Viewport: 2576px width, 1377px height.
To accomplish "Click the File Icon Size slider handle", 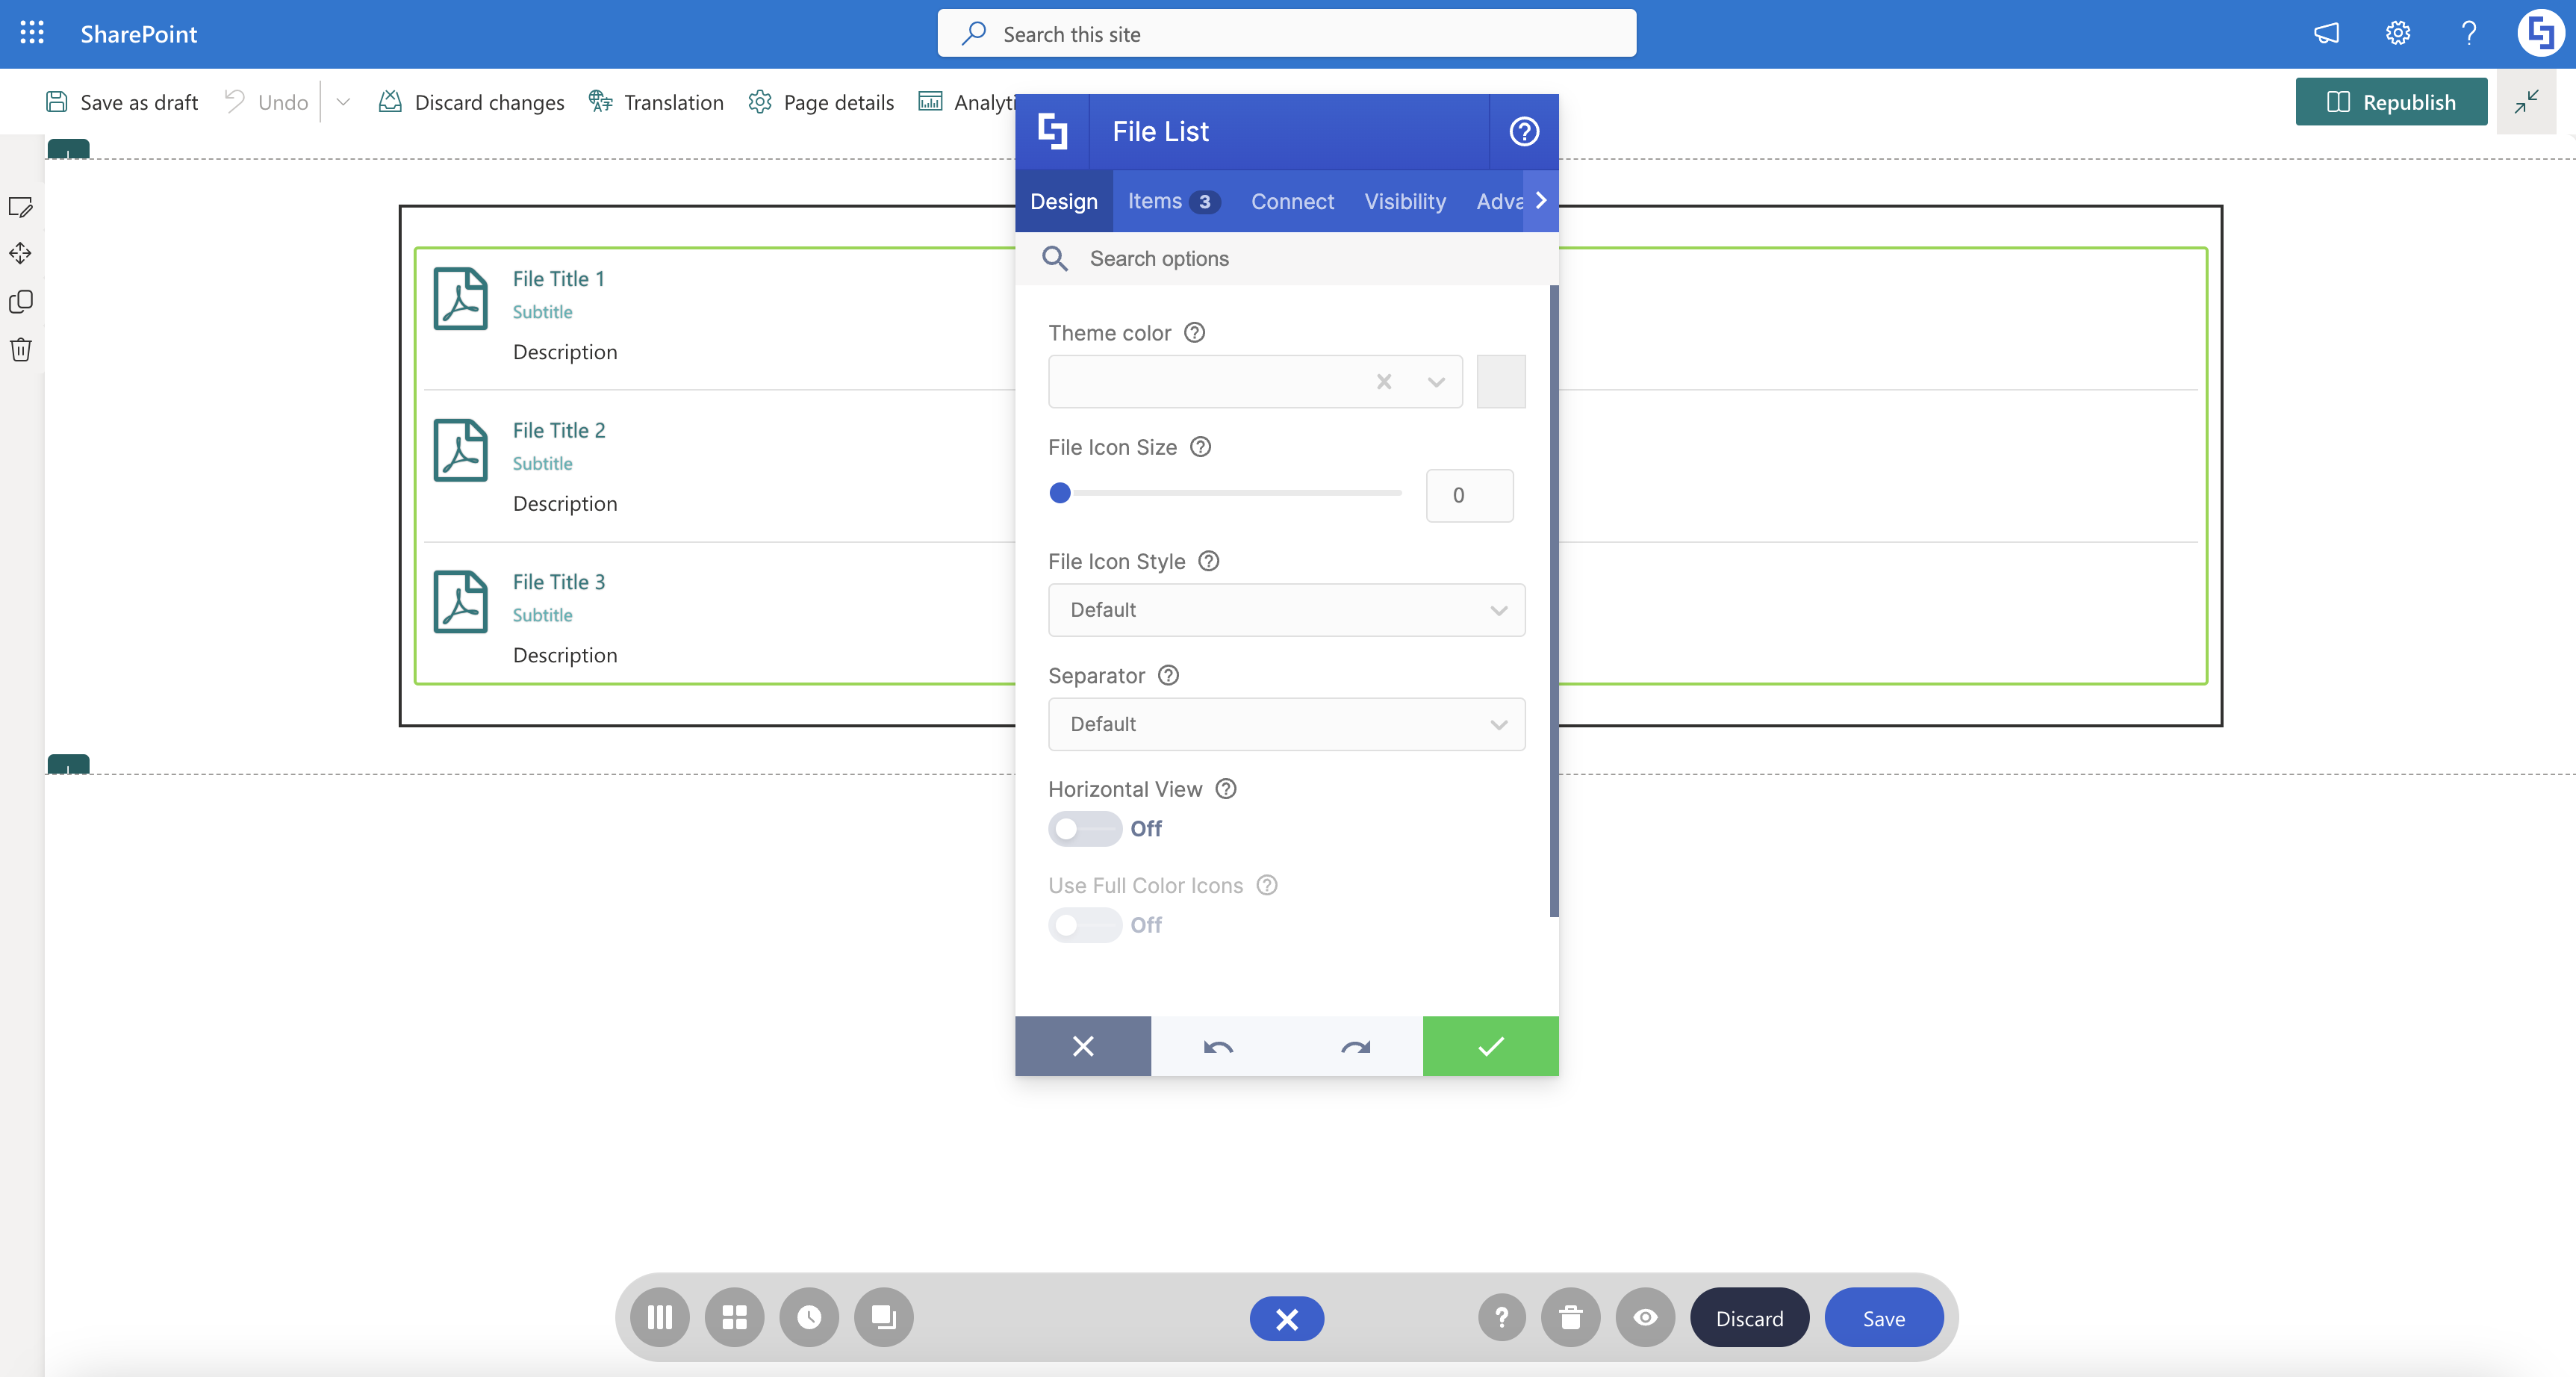I will coord(1060,493).
